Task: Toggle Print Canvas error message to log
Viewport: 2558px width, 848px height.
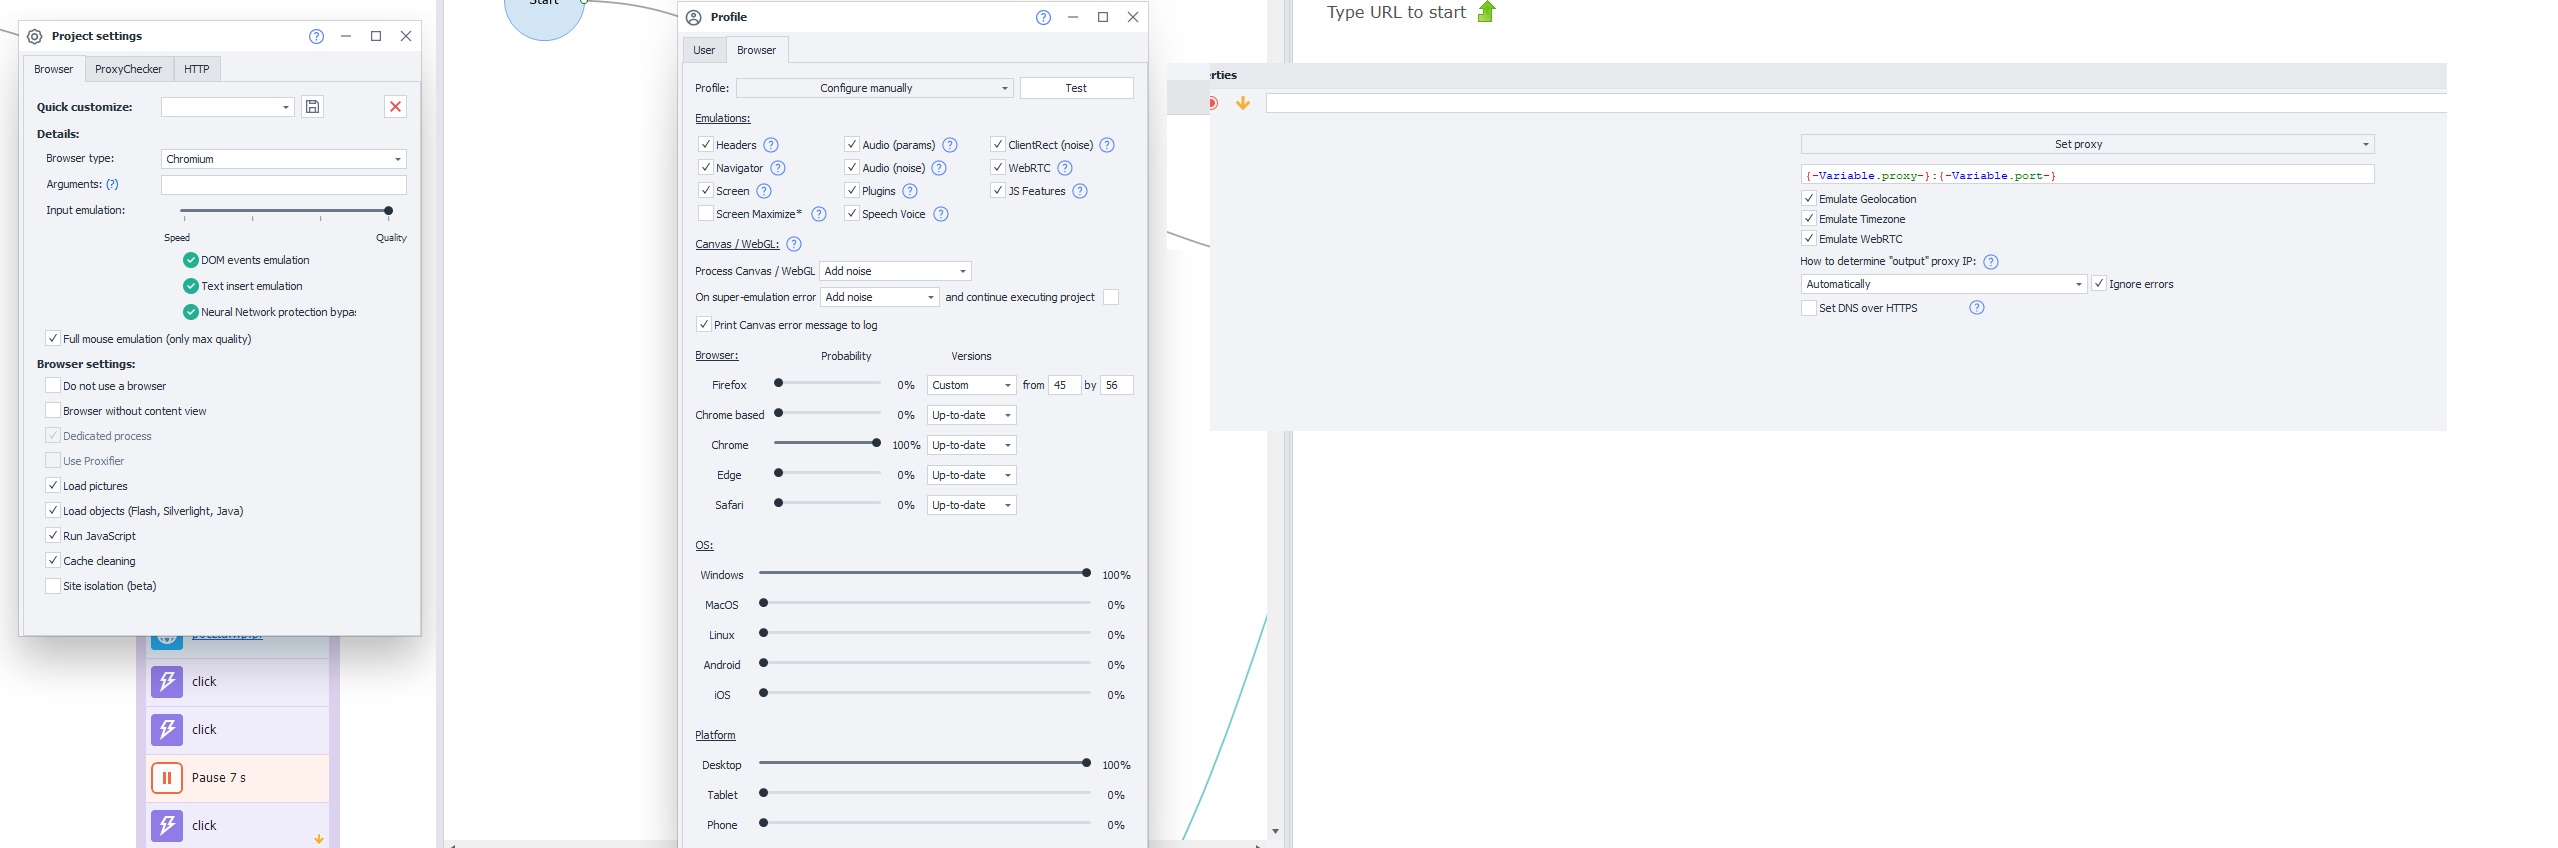Action: 704,325
